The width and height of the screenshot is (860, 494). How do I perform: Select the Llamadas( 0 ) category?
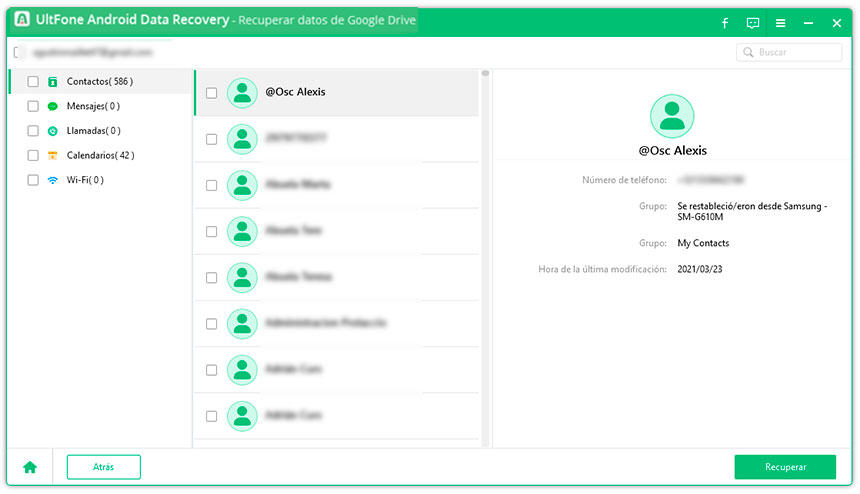[x=100, y=131]
